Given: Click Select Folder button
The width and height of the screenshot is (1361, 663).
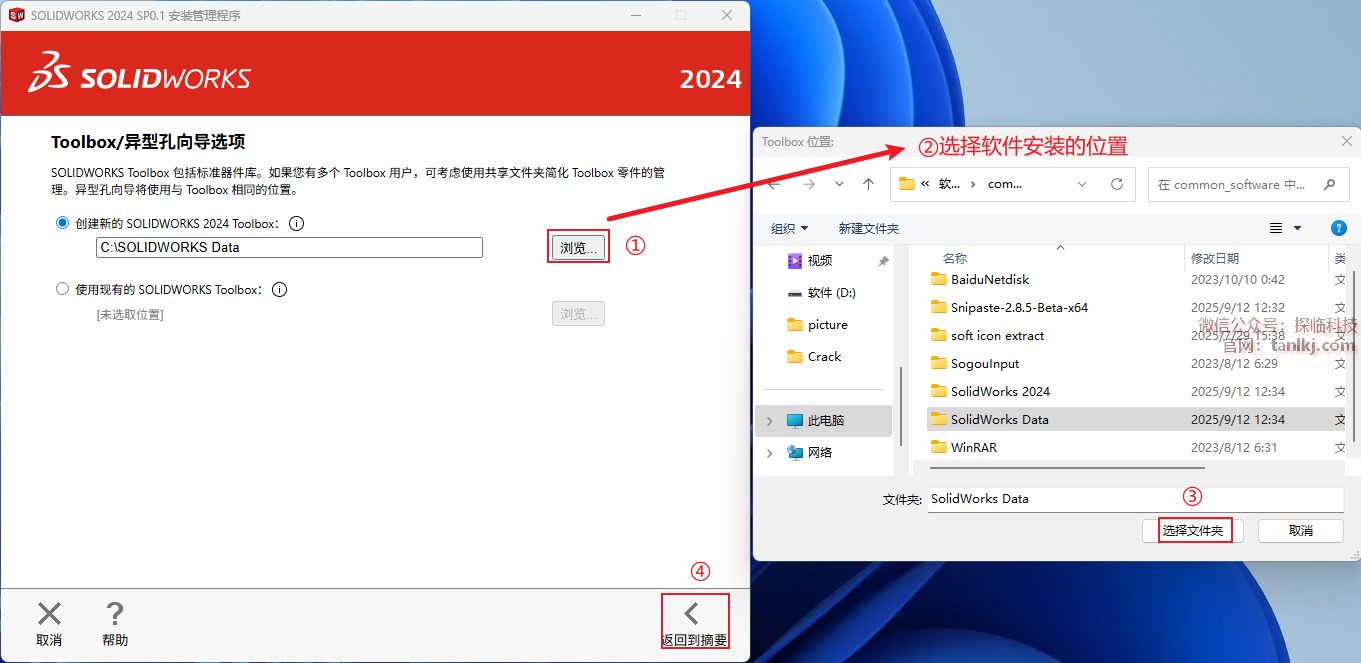Looking at the screenshot, I should click(x=1193, y=531).
